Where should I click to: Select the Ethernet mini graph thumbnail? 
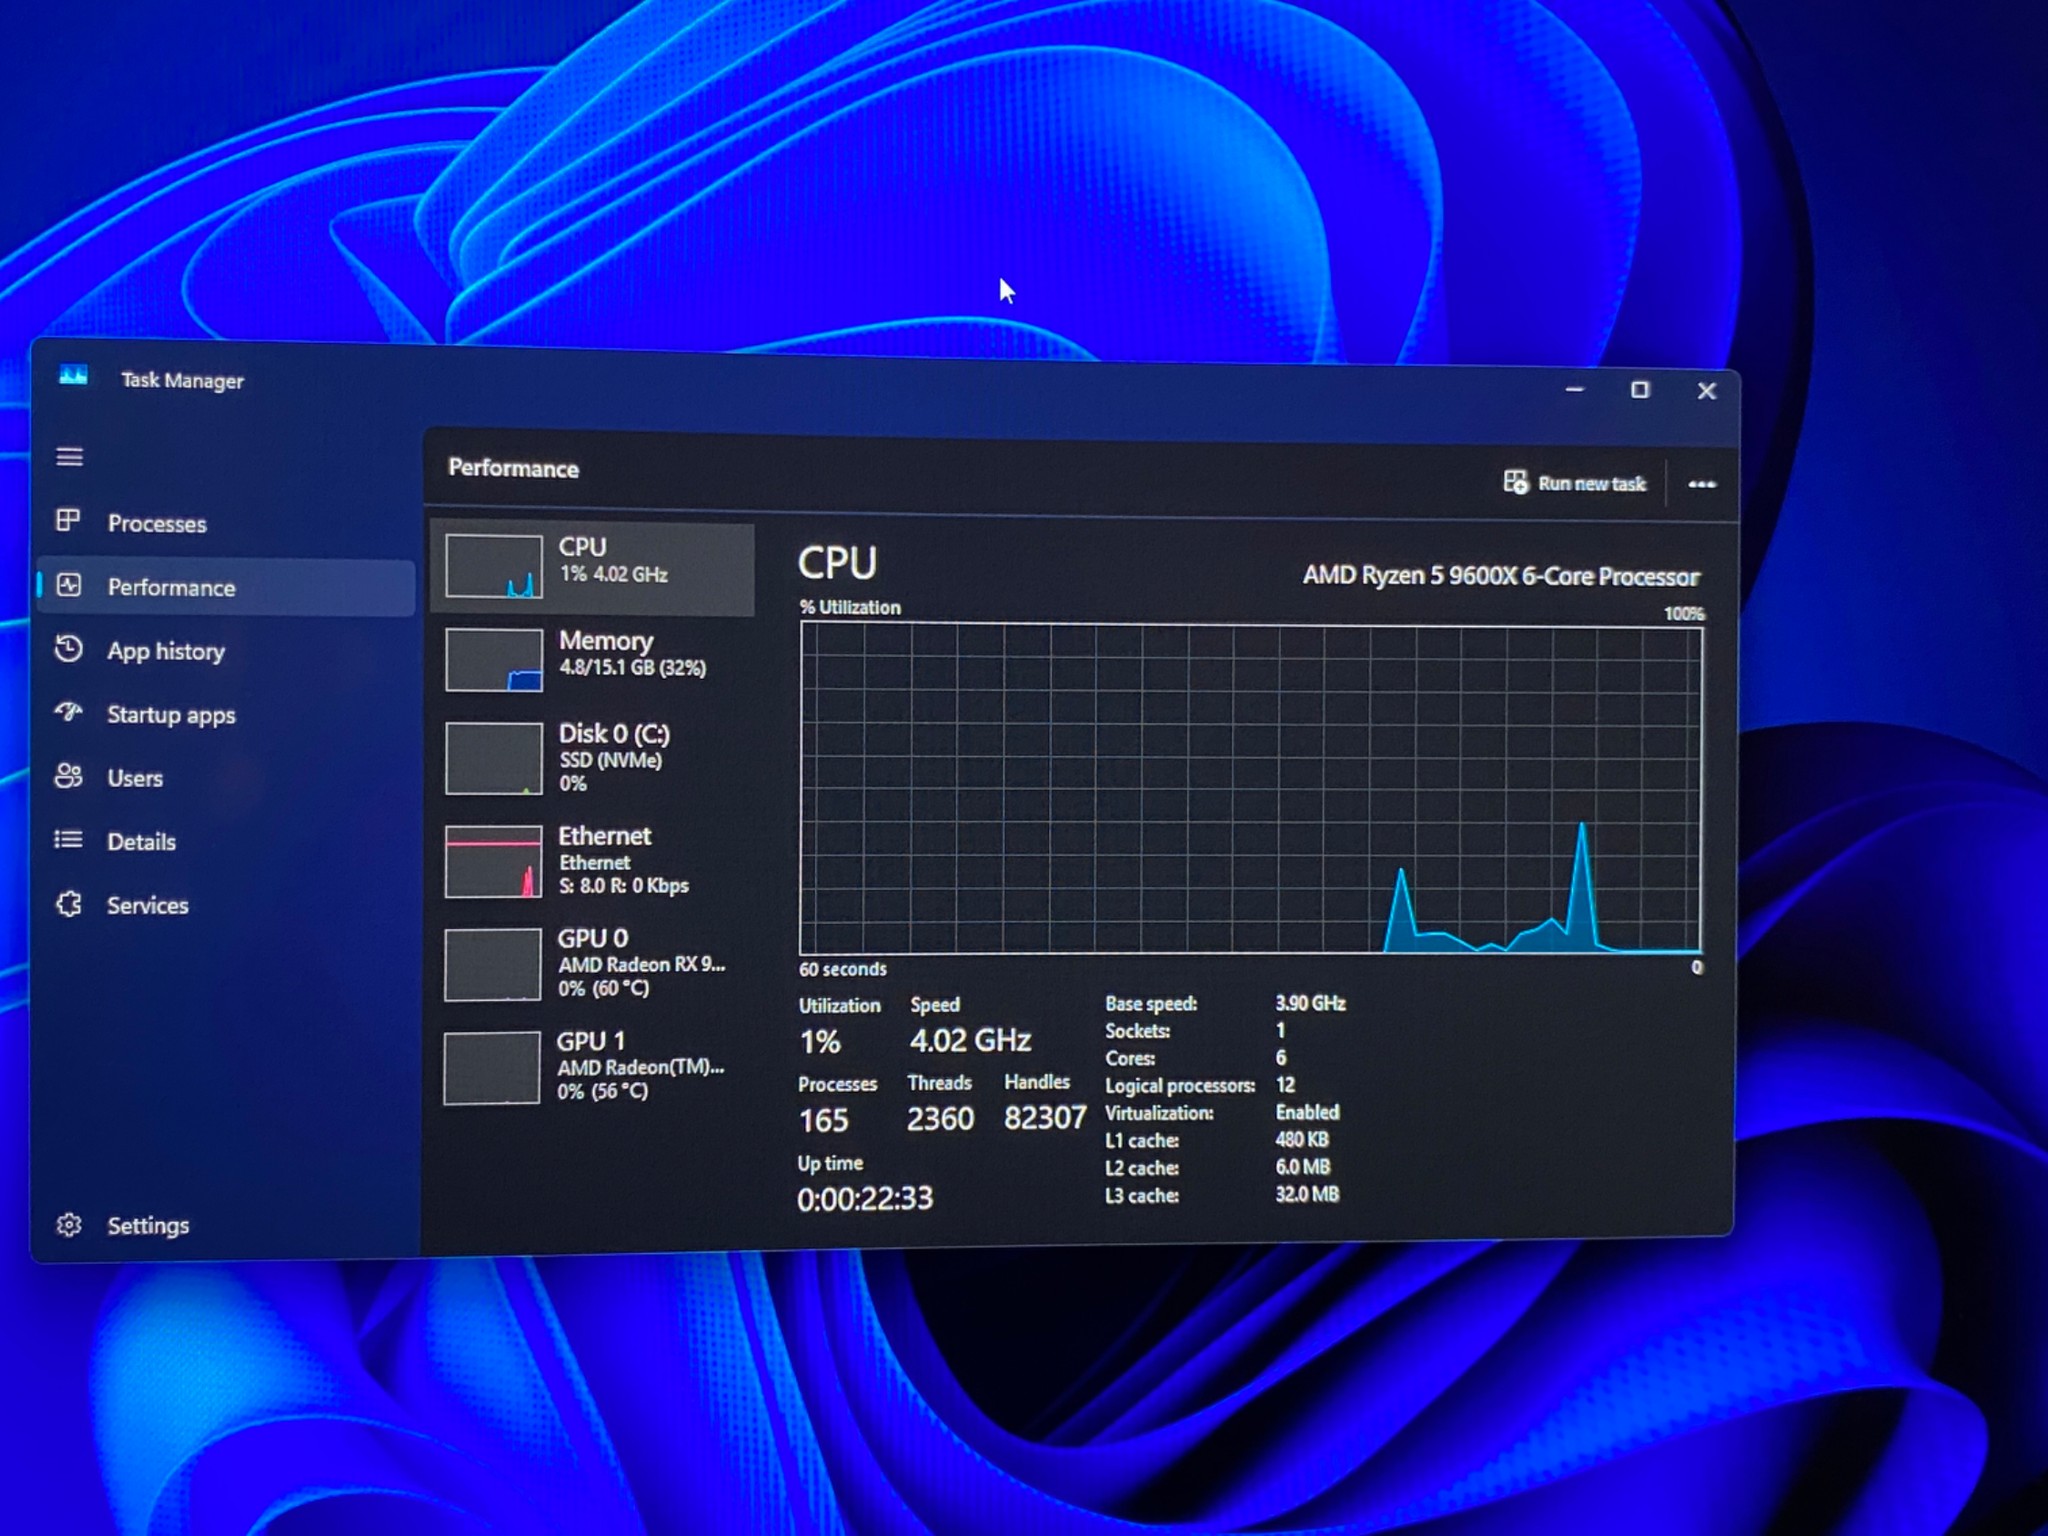pos(493,861)
